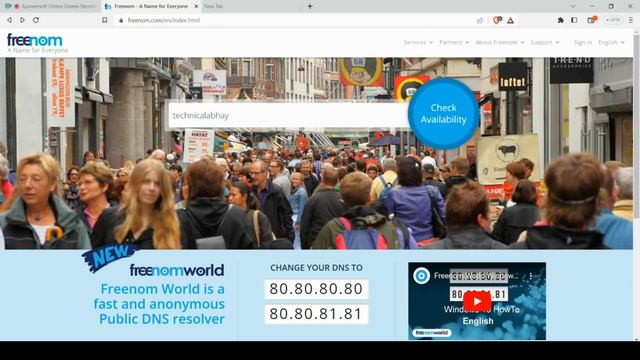The image size is (640, 360).
Task: Click the Freenom logo in the header
Action: [37, 43]
